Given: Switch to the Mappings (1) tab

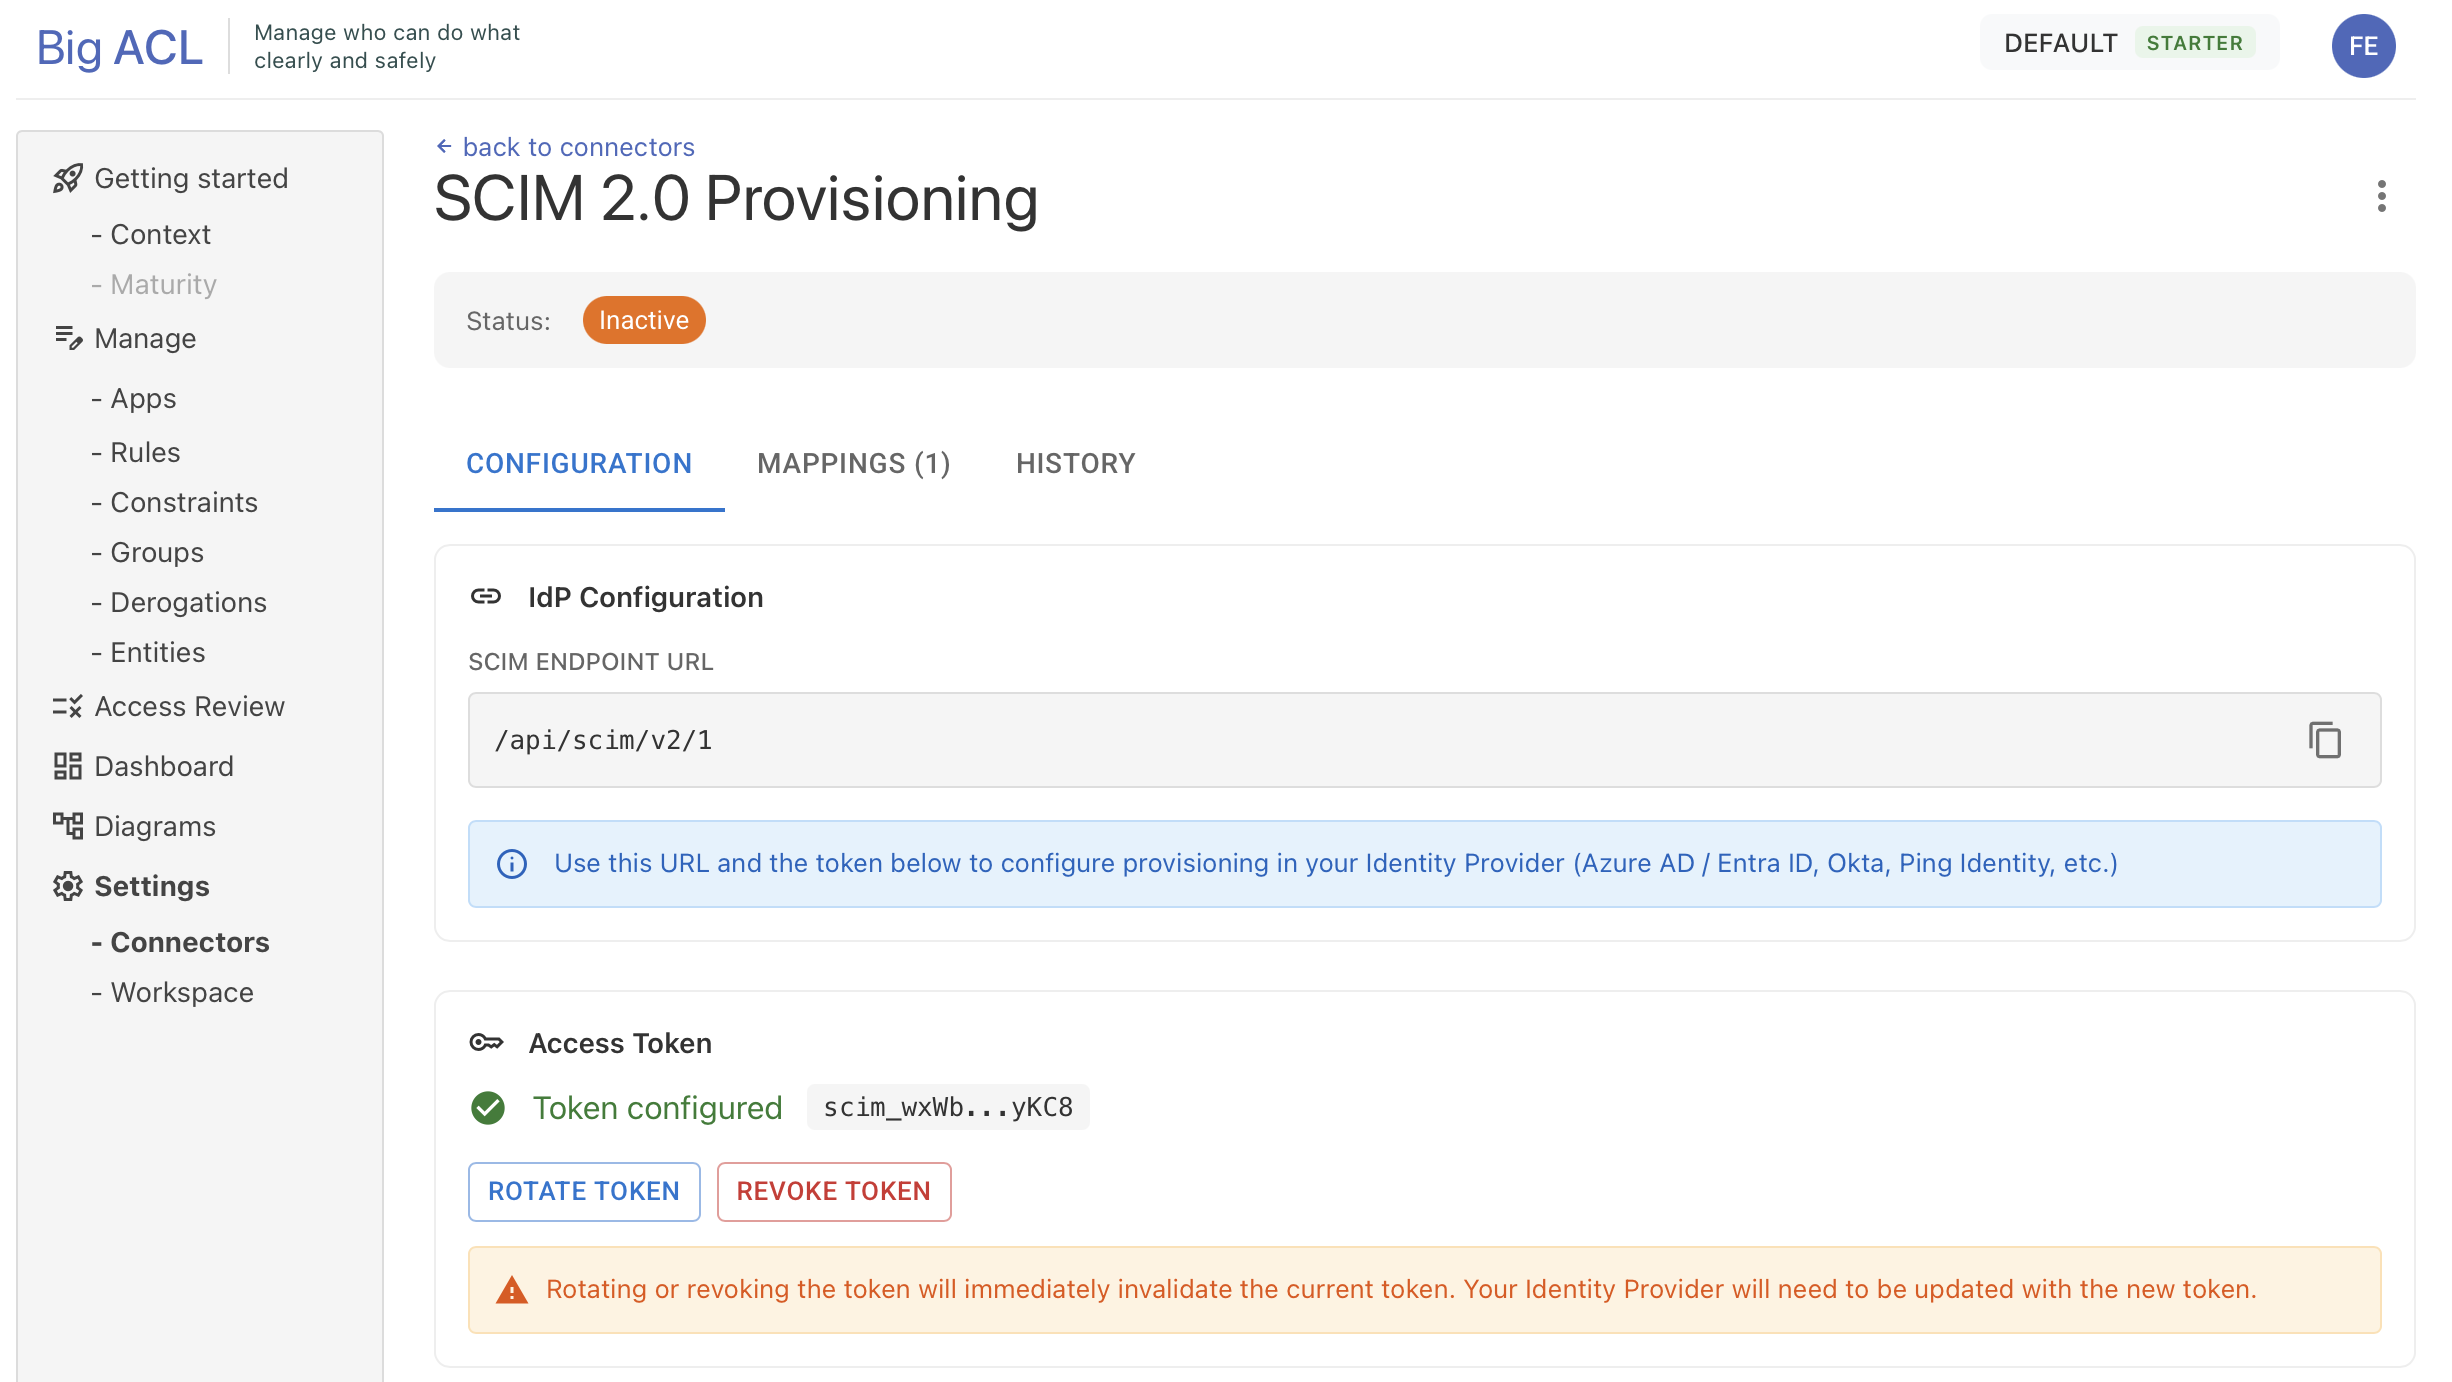Looking at the screenshot, I should click(853, 464).
